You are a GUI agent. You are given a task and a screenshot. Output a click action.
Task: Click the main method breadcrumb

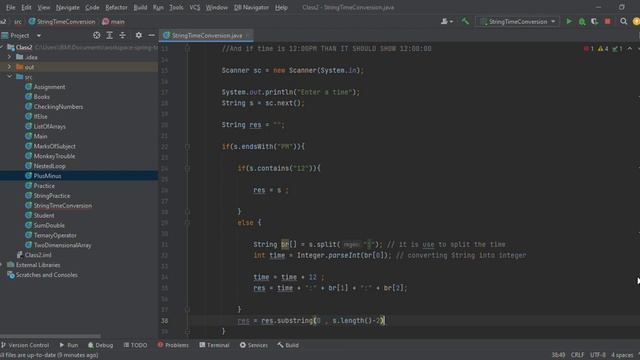point(113,22)
